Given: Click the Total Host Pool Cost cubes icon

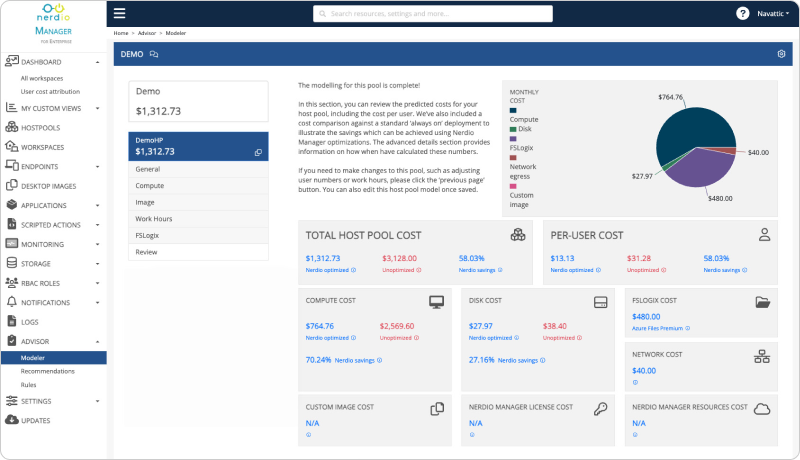Looking at the screenshot, I should (x=518, y=235).
